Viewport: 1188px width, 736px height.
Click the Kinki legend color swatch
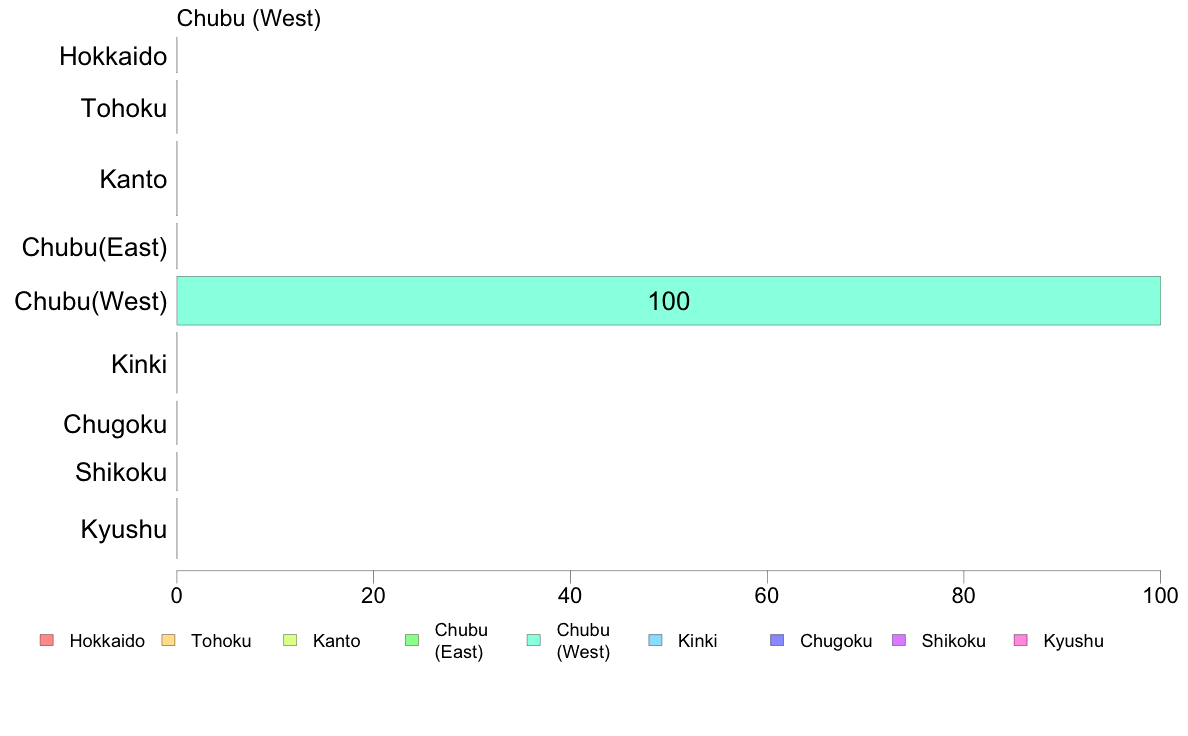tap(655, 640)
